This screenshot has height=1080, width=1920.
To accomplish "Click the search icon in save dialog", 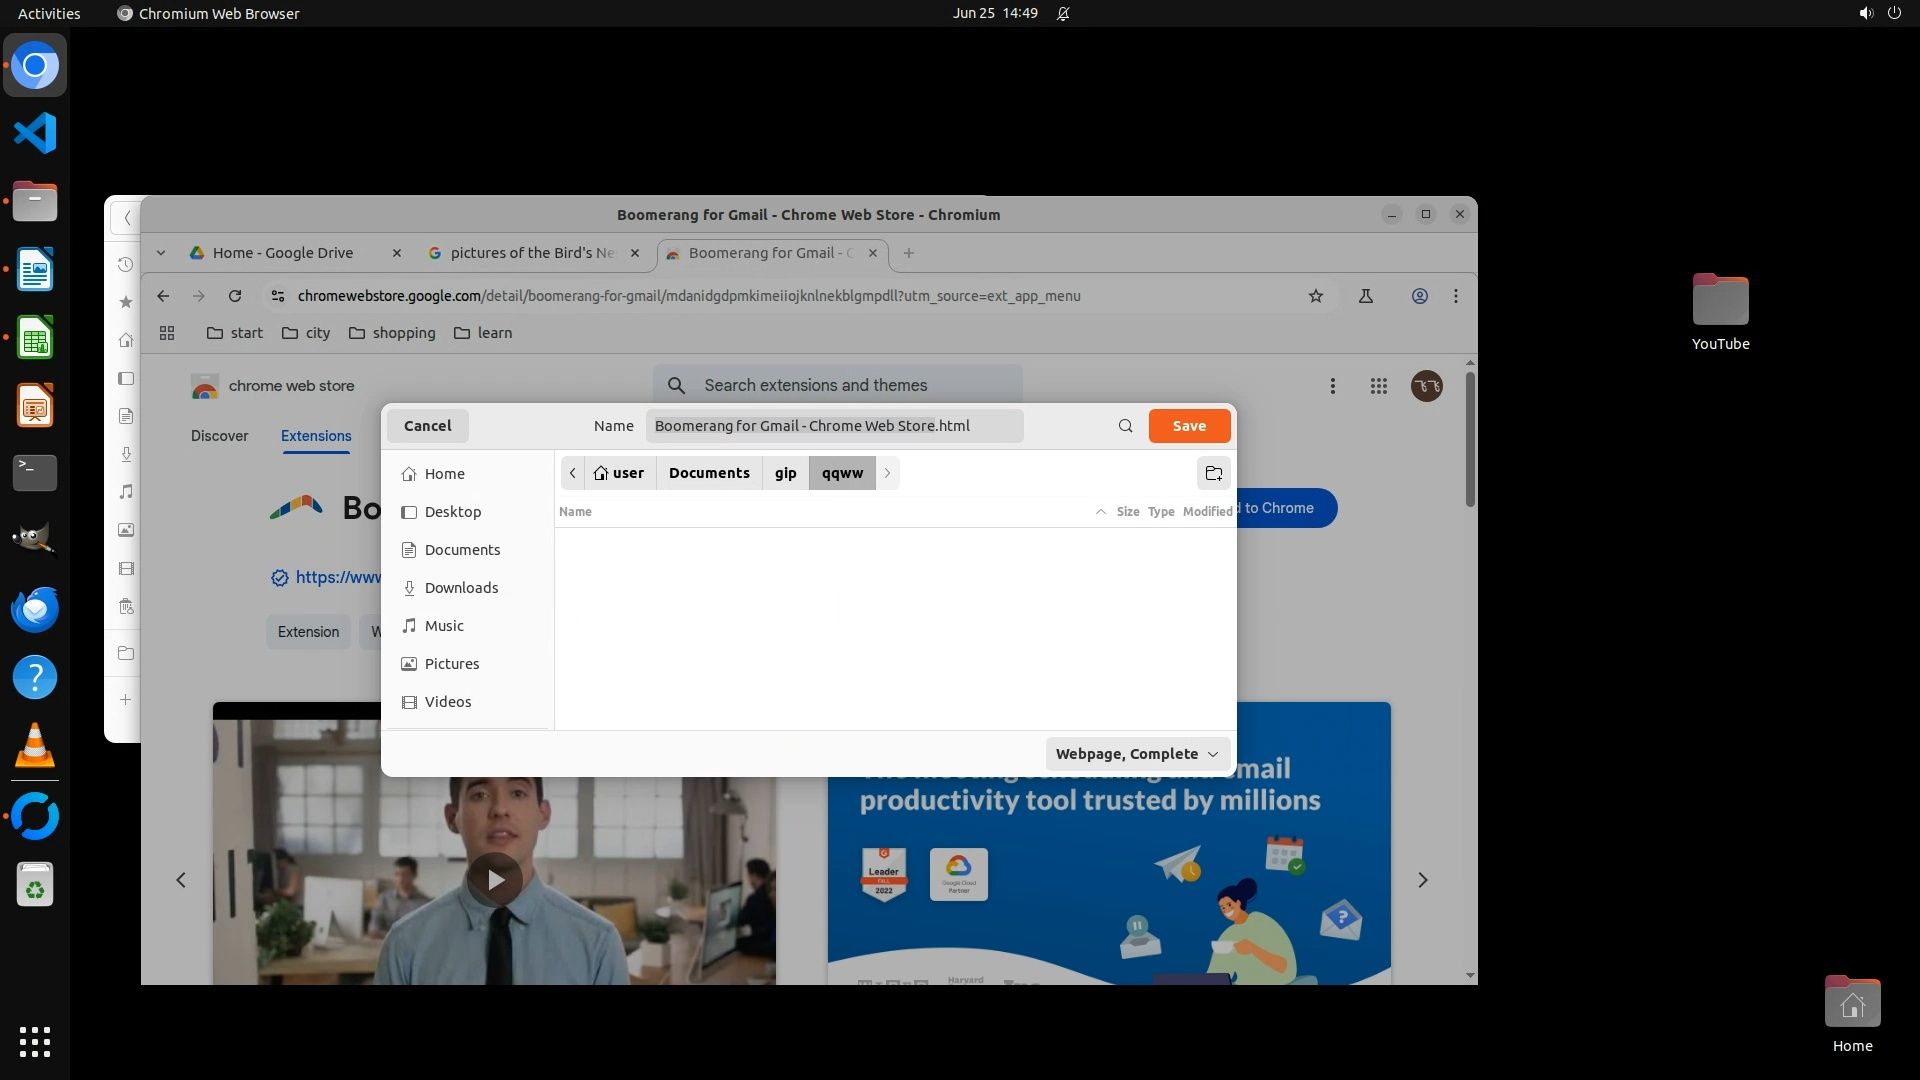I will (x=1125, y=426).
